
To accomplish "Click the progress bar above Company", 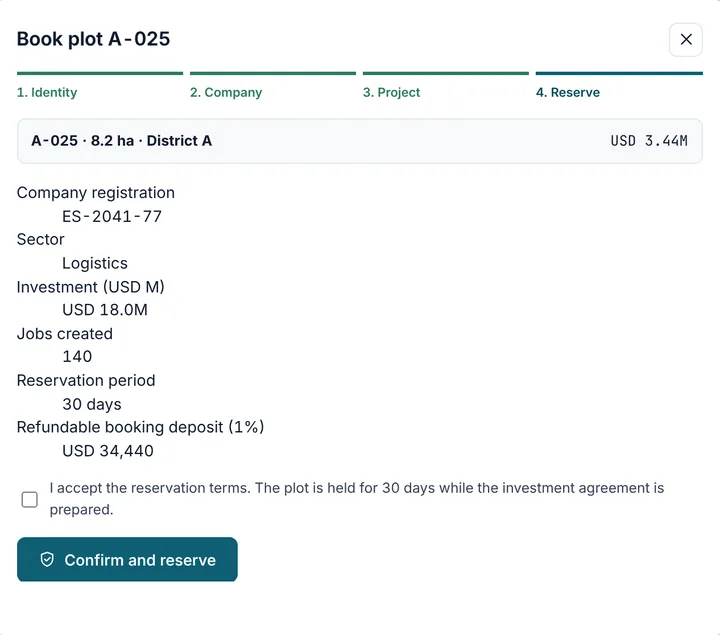I will pyautogui.click(x=273, y=73).
